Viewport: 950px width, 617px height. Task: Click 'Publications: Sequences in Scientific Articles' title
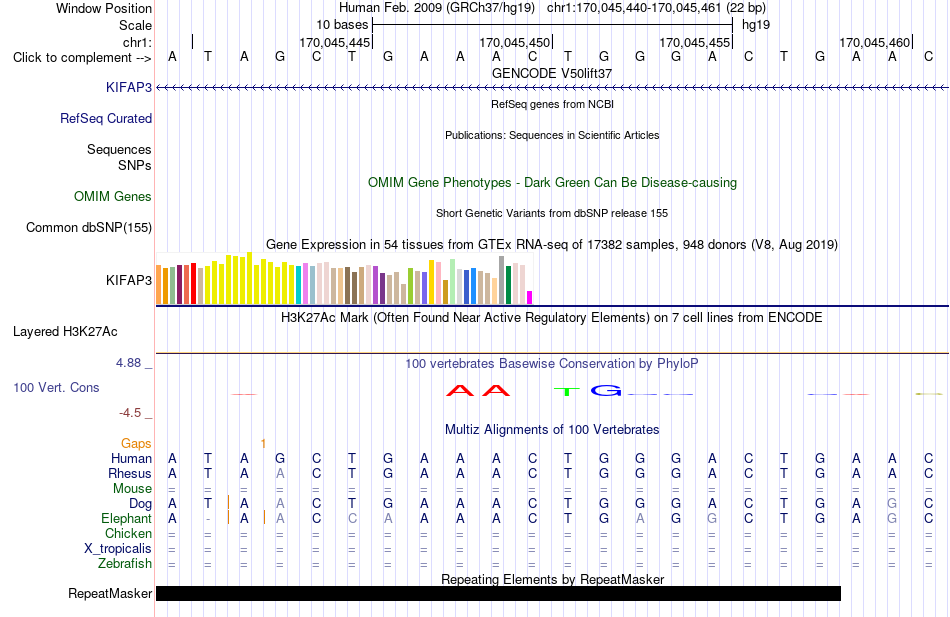[x=552, y=135]
